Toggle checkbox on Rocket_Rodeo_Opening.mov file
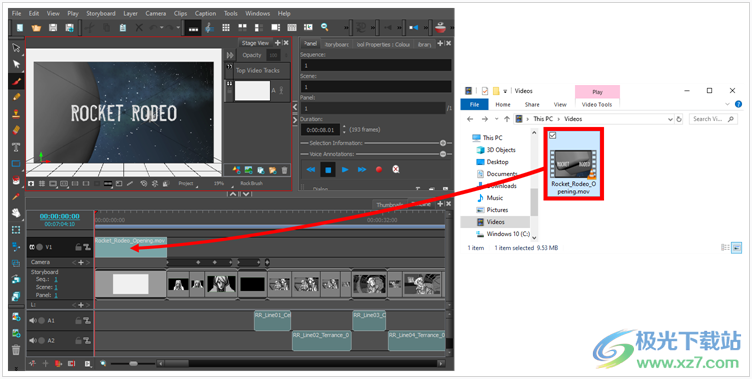 [552, 136]
